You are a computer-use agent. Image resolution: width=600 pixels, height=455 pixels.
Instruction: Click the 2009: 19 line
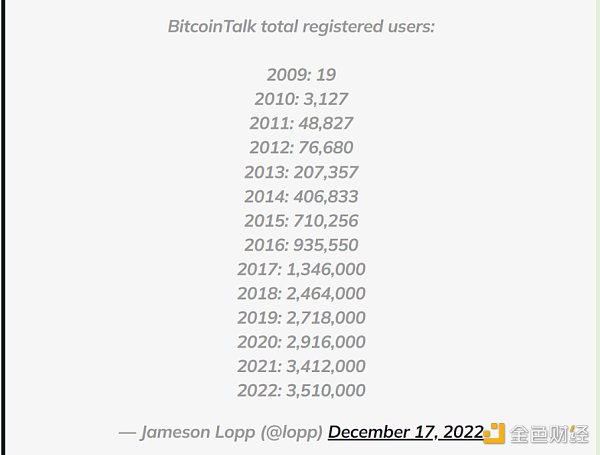(301, 75)
